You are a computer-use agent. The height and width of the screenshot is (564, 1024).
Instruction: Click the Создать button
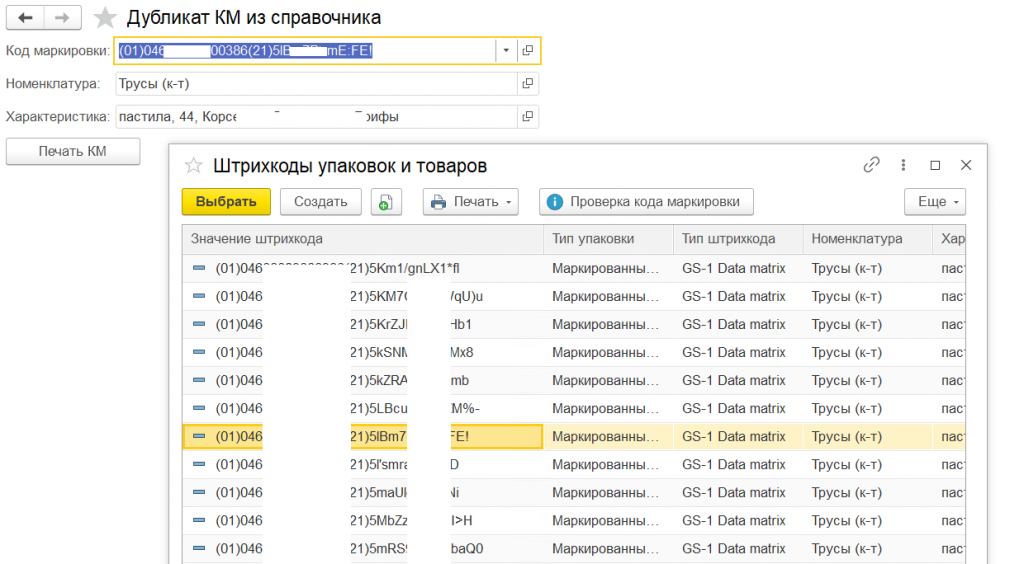320,202
